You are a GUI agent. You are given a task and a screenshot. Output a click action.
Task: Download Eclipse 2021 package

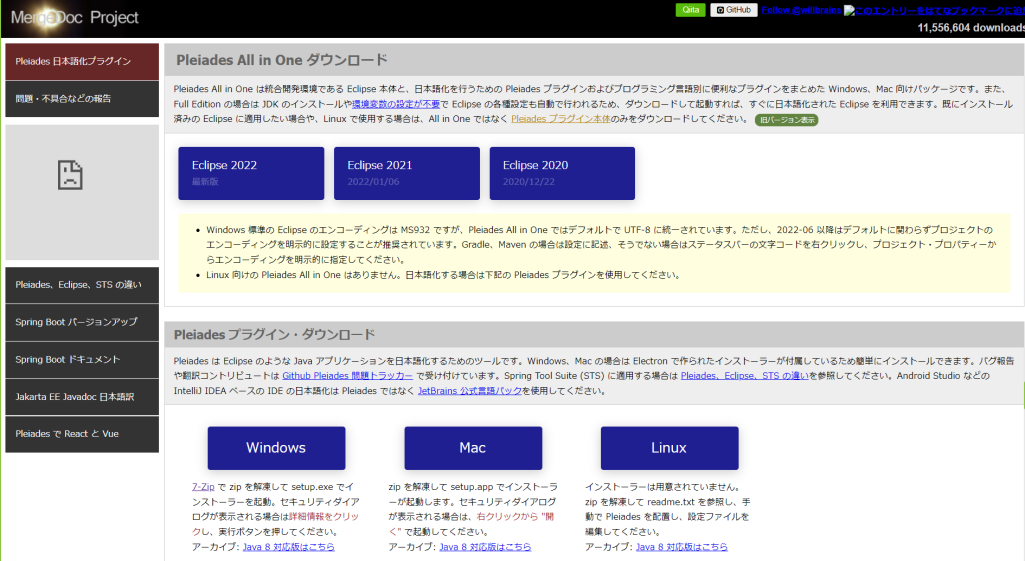407,173
